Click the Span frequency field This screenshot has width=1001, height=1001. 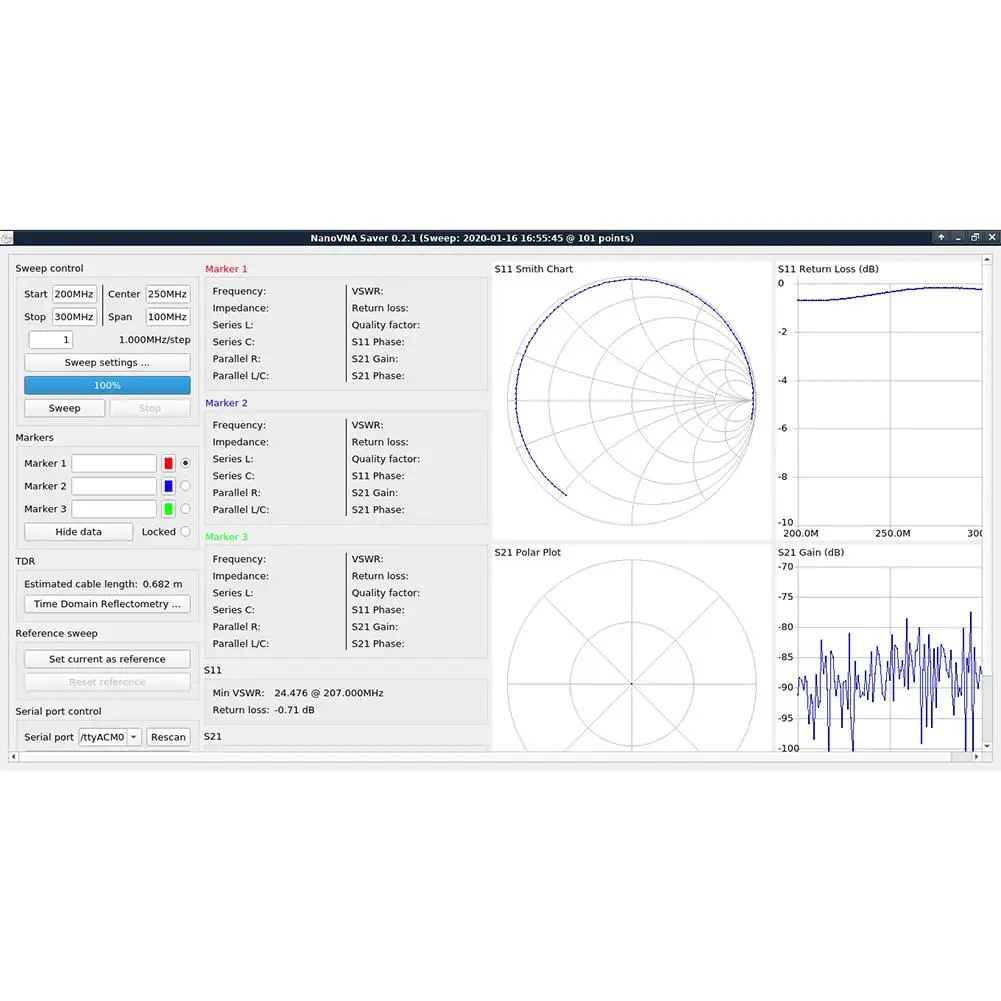point(168,317)
